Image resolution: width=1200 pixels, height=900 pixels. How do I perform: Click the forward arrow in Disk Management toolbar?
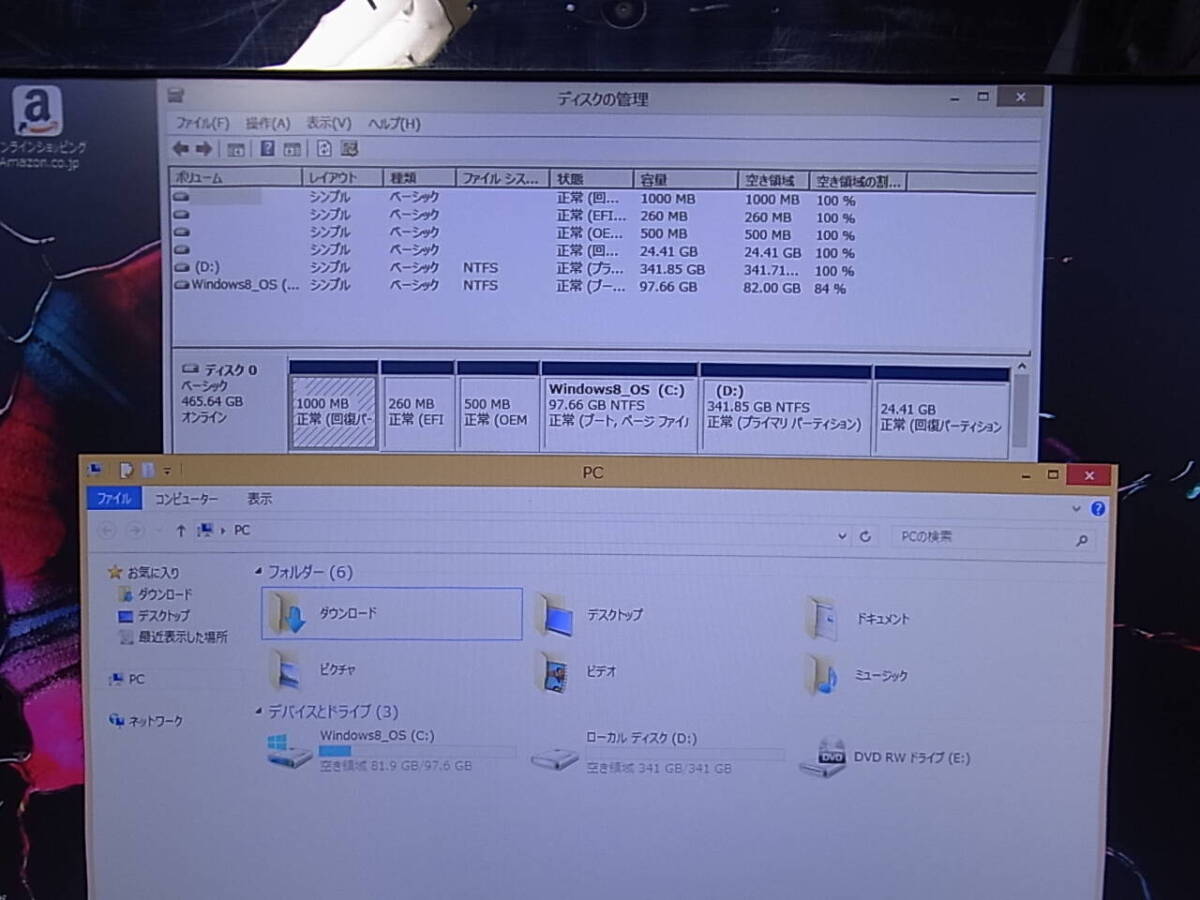pyautogui.click(x=203, y=148)
